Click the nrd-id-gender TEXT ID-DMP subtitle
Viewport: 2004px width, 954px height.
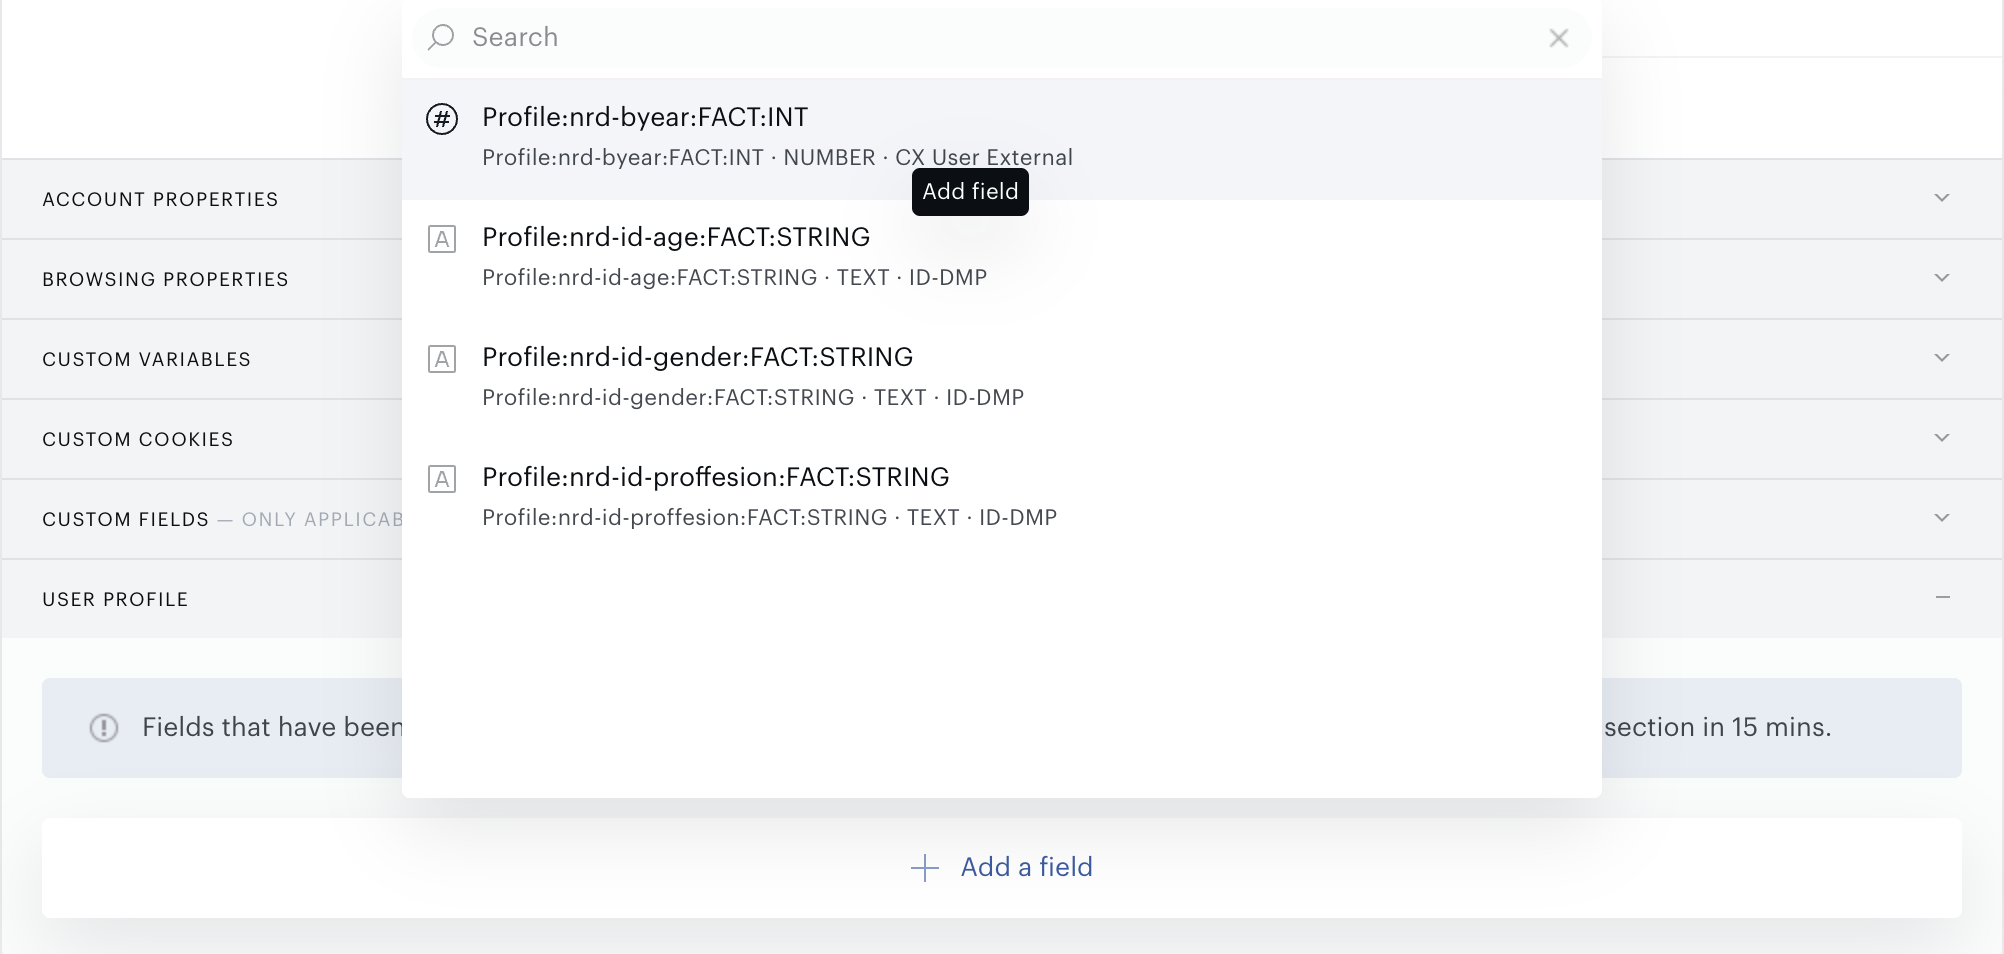click(753, 398)
